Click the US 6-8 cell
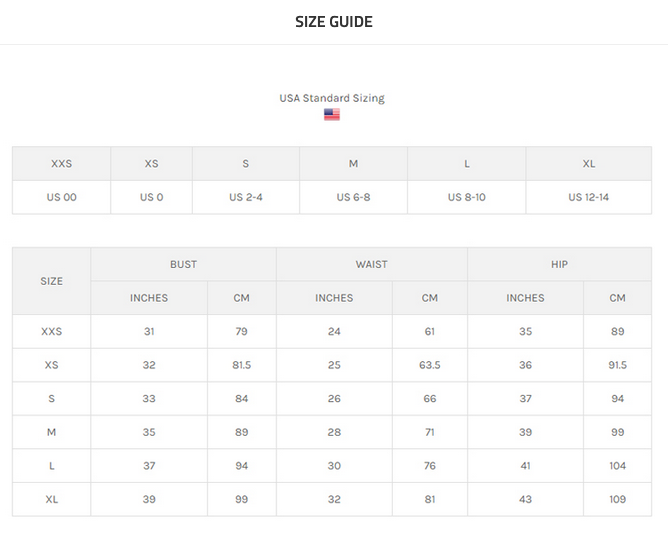The width and height of the screenshot is (668, 539). coord(353,197)
